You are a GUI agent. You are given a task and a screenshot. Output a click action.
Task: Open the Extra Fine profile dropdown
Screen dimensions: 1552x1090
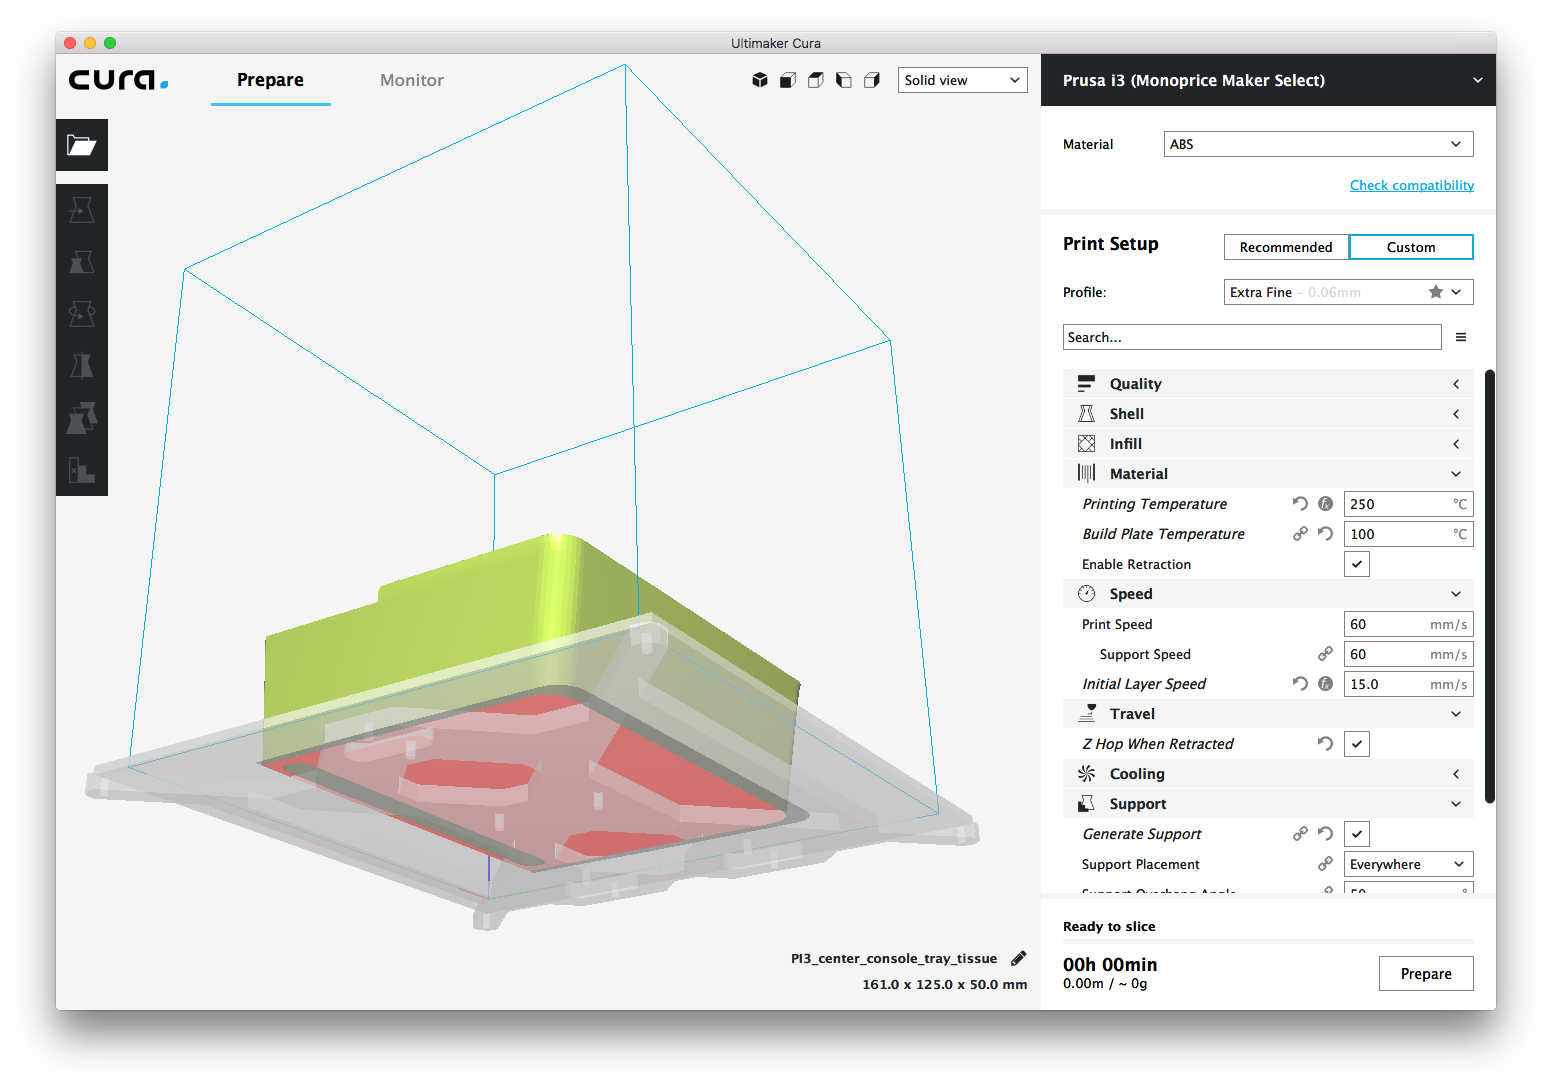(x=1348, y=292)
